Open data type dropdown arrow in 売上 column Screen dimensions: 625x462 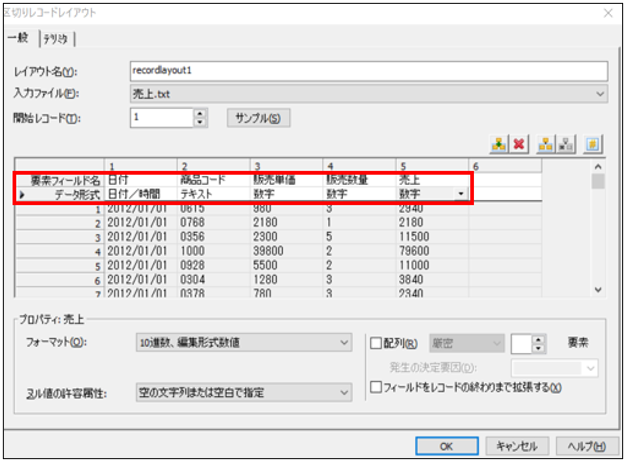click(x=459, y=194)
